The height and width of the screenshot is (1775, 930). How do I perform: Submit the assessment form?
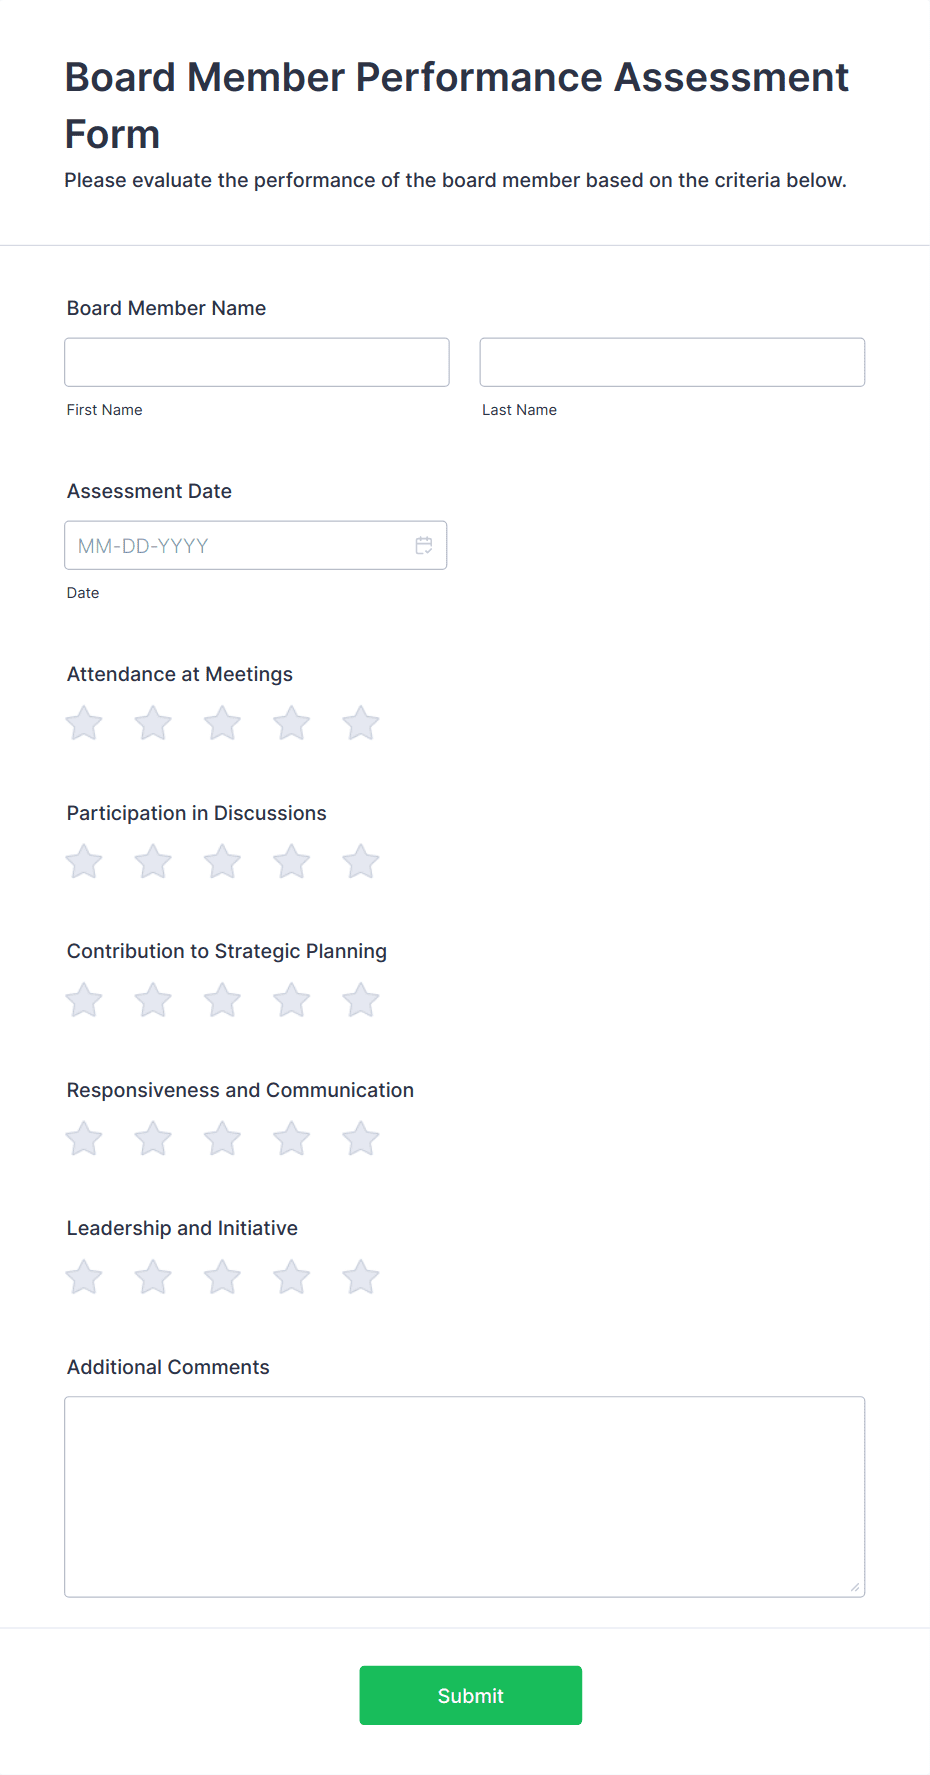click(471, 1695)
